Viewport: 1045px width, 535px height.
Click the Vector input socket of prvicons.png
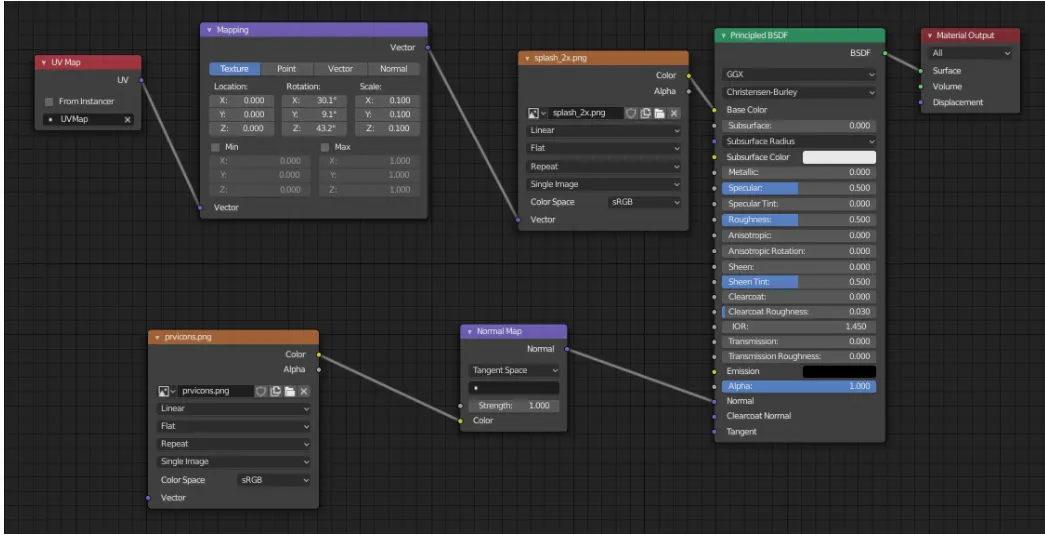pyautogui.click(x=149, y=498)
